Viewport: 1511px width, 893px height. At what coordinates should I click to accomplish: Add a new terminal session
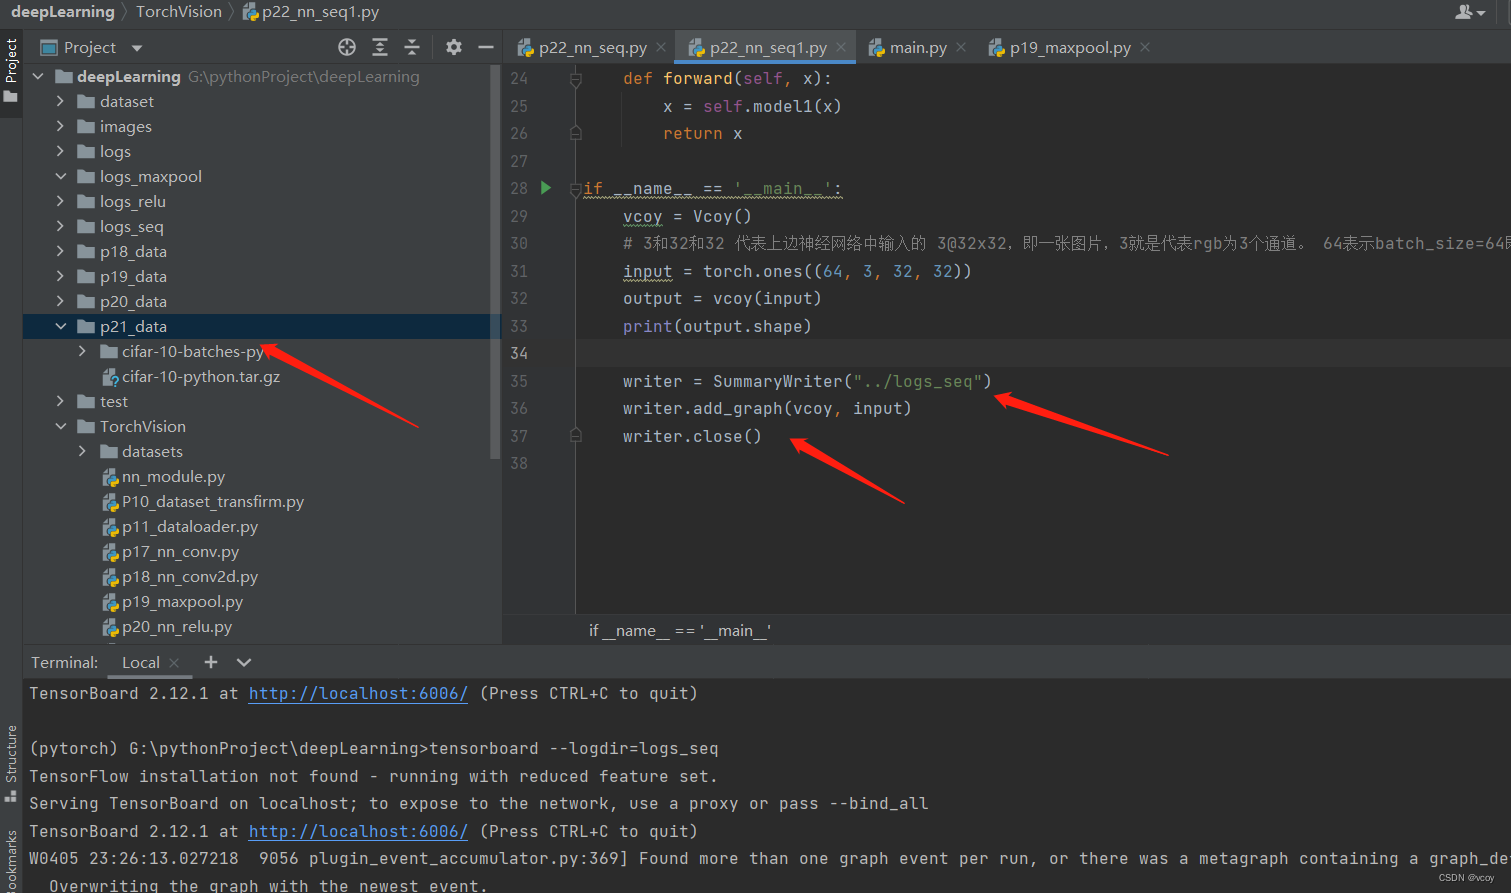(x=211, y=662)
